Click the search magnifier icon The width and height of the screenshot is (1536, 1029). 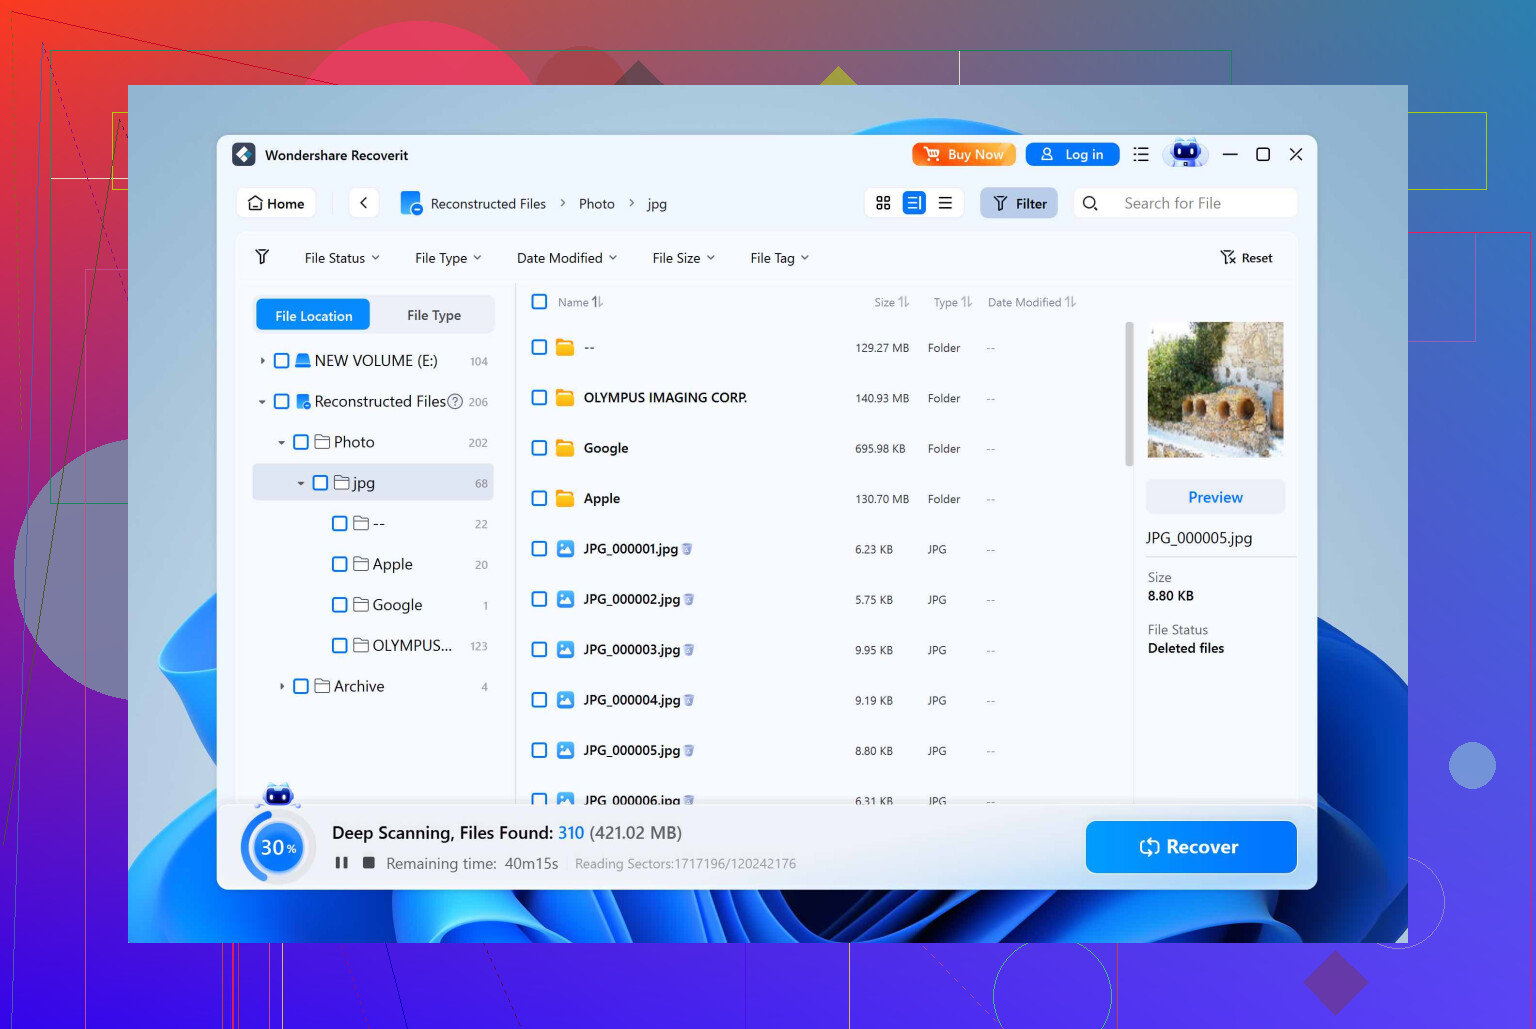tap(1090, 203)
